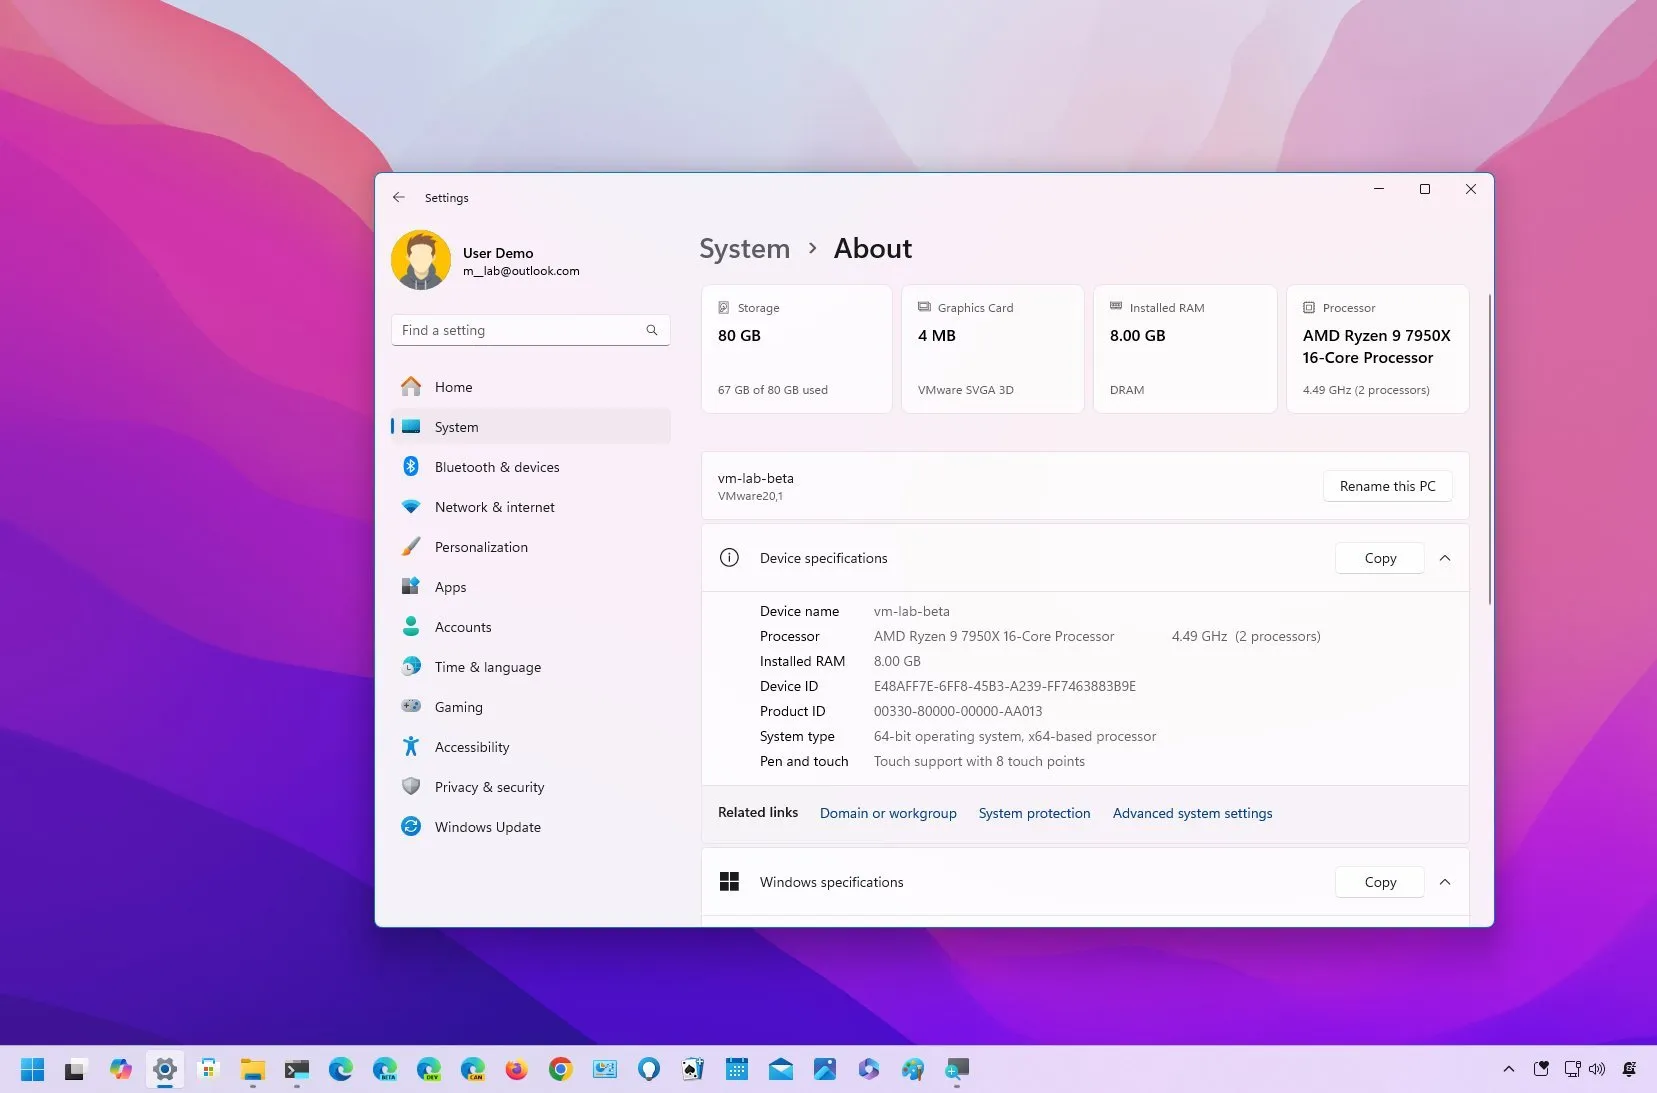Open Windows Update from the sidebar
1657x1093 pixels.
[x=488, y=827]
